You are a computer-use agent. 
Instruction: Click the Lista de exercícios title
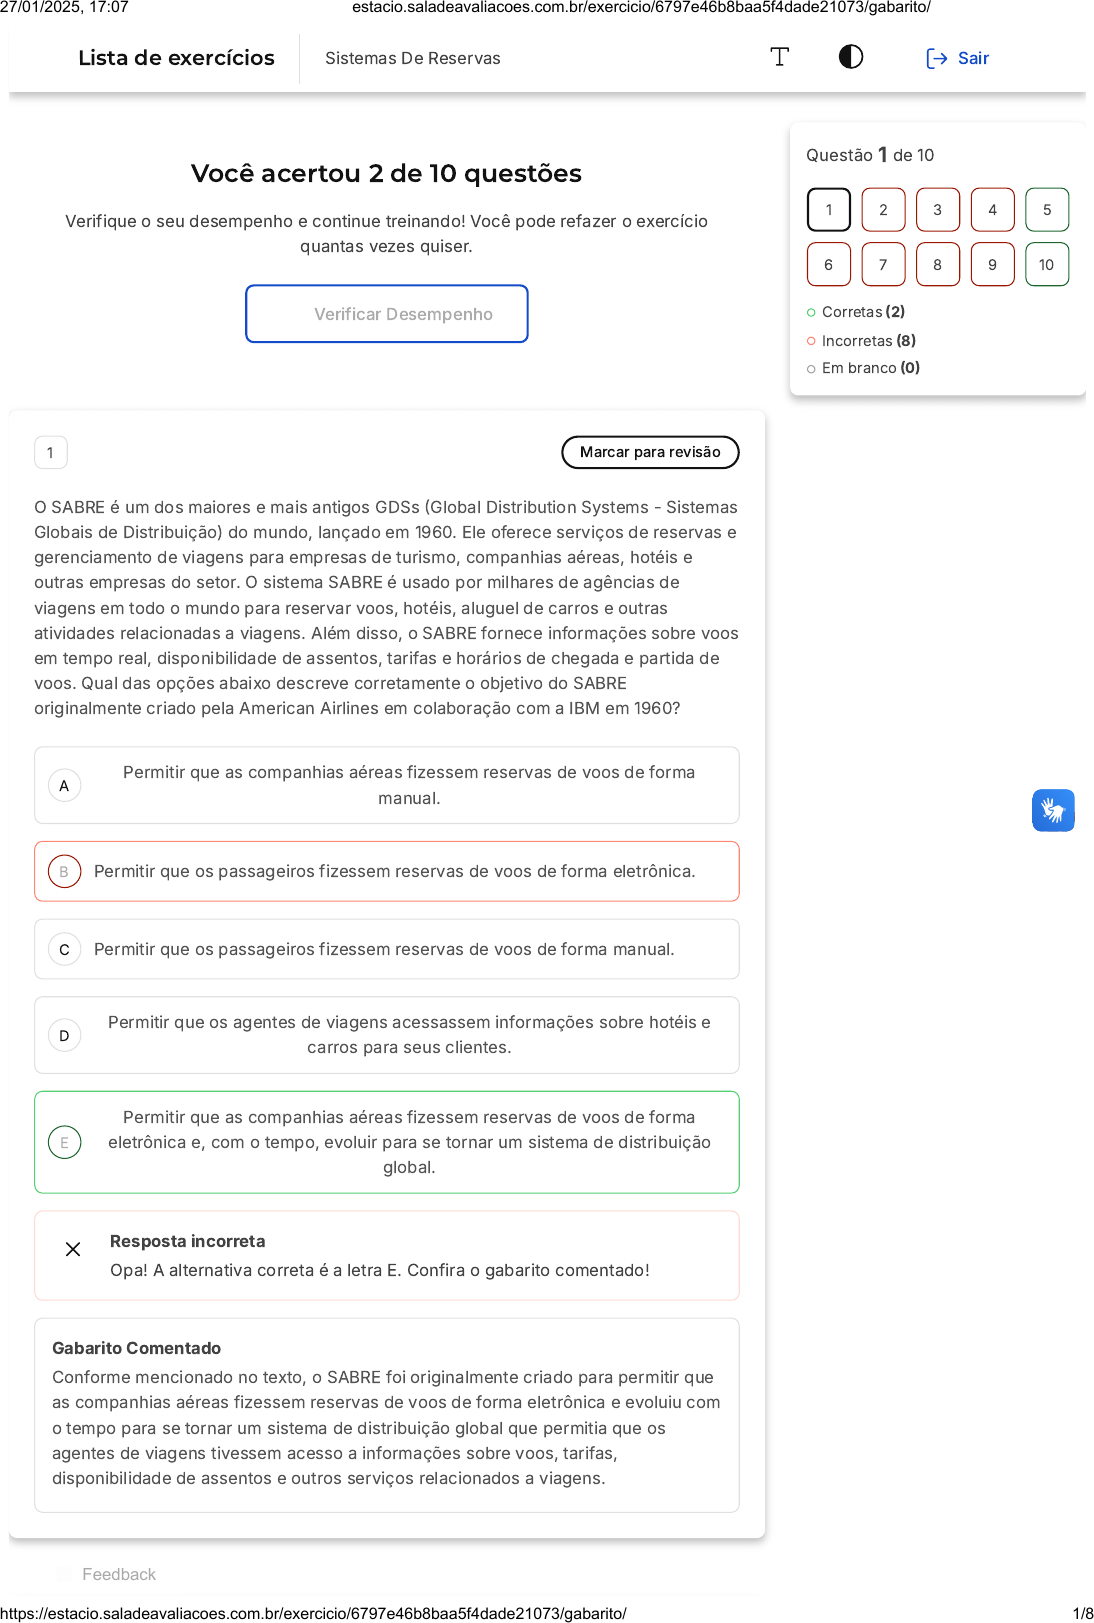(176, 58)
